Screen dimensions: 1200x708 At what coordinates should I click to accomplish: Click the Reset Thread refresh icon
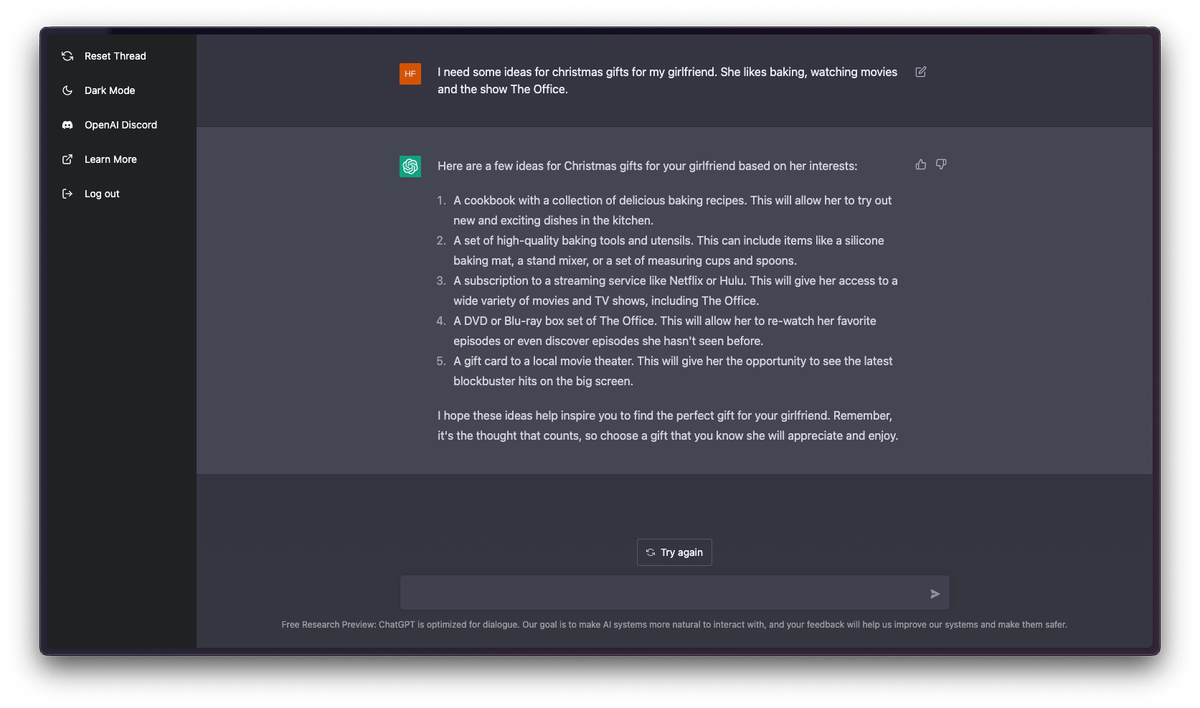tap(67, 56)
